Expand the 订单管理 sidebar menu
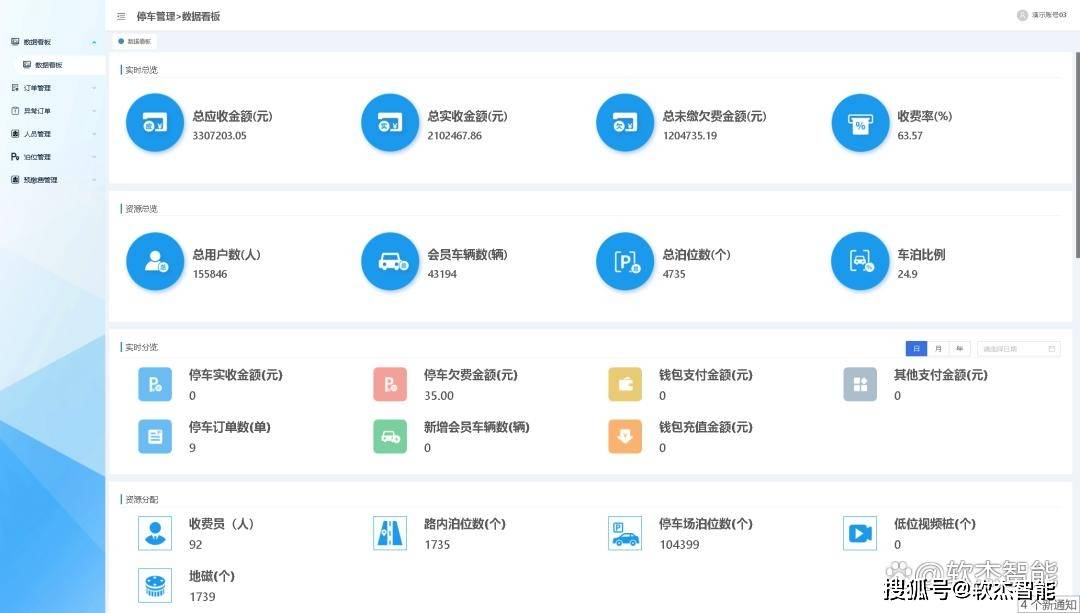The height and width of the screenshot is (613, 1080). point(44,88)
